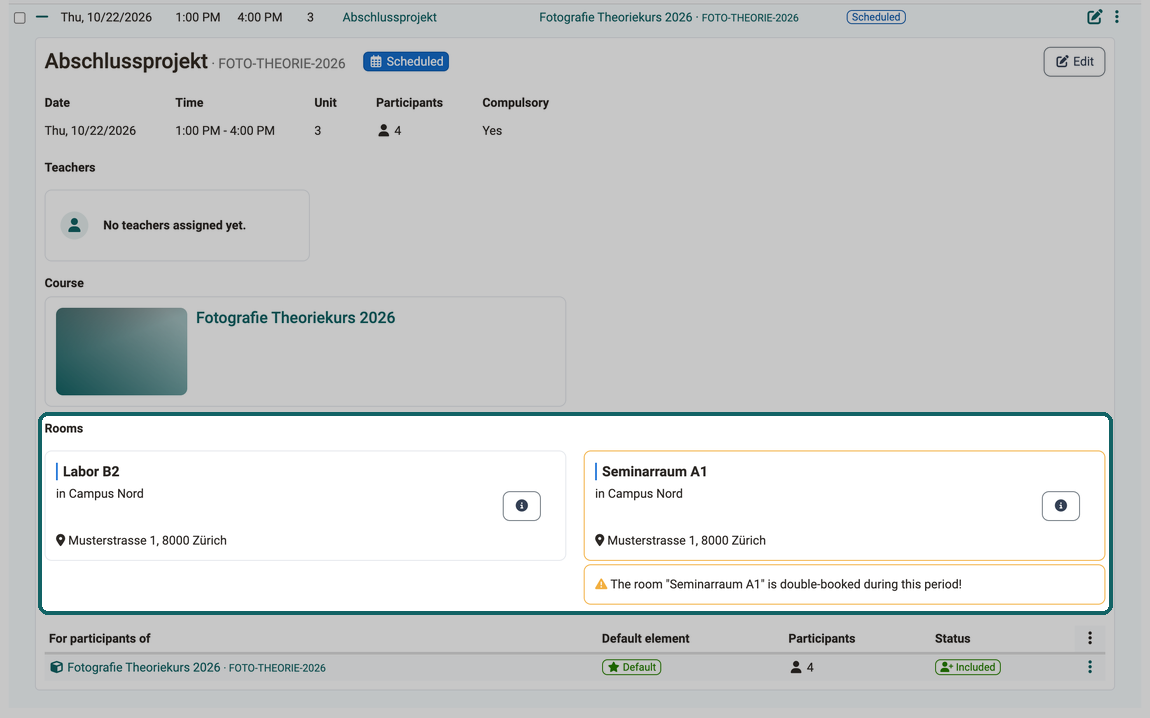The width and height of the screenshot is (1150, 718).
Task: Open Fotografie Theoriekurs 2026 link in participants table
Action: click(144, 667)
